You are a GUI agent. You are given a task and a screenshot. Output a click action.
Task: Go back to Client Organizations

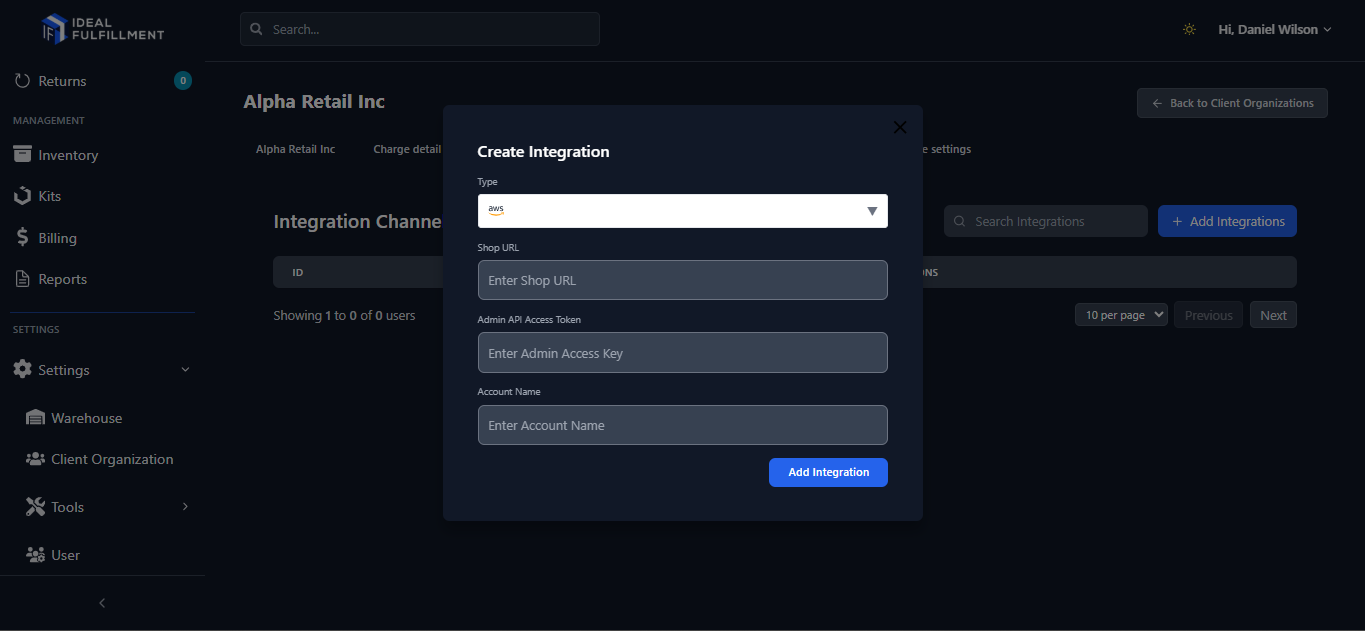coord(1232,103)
